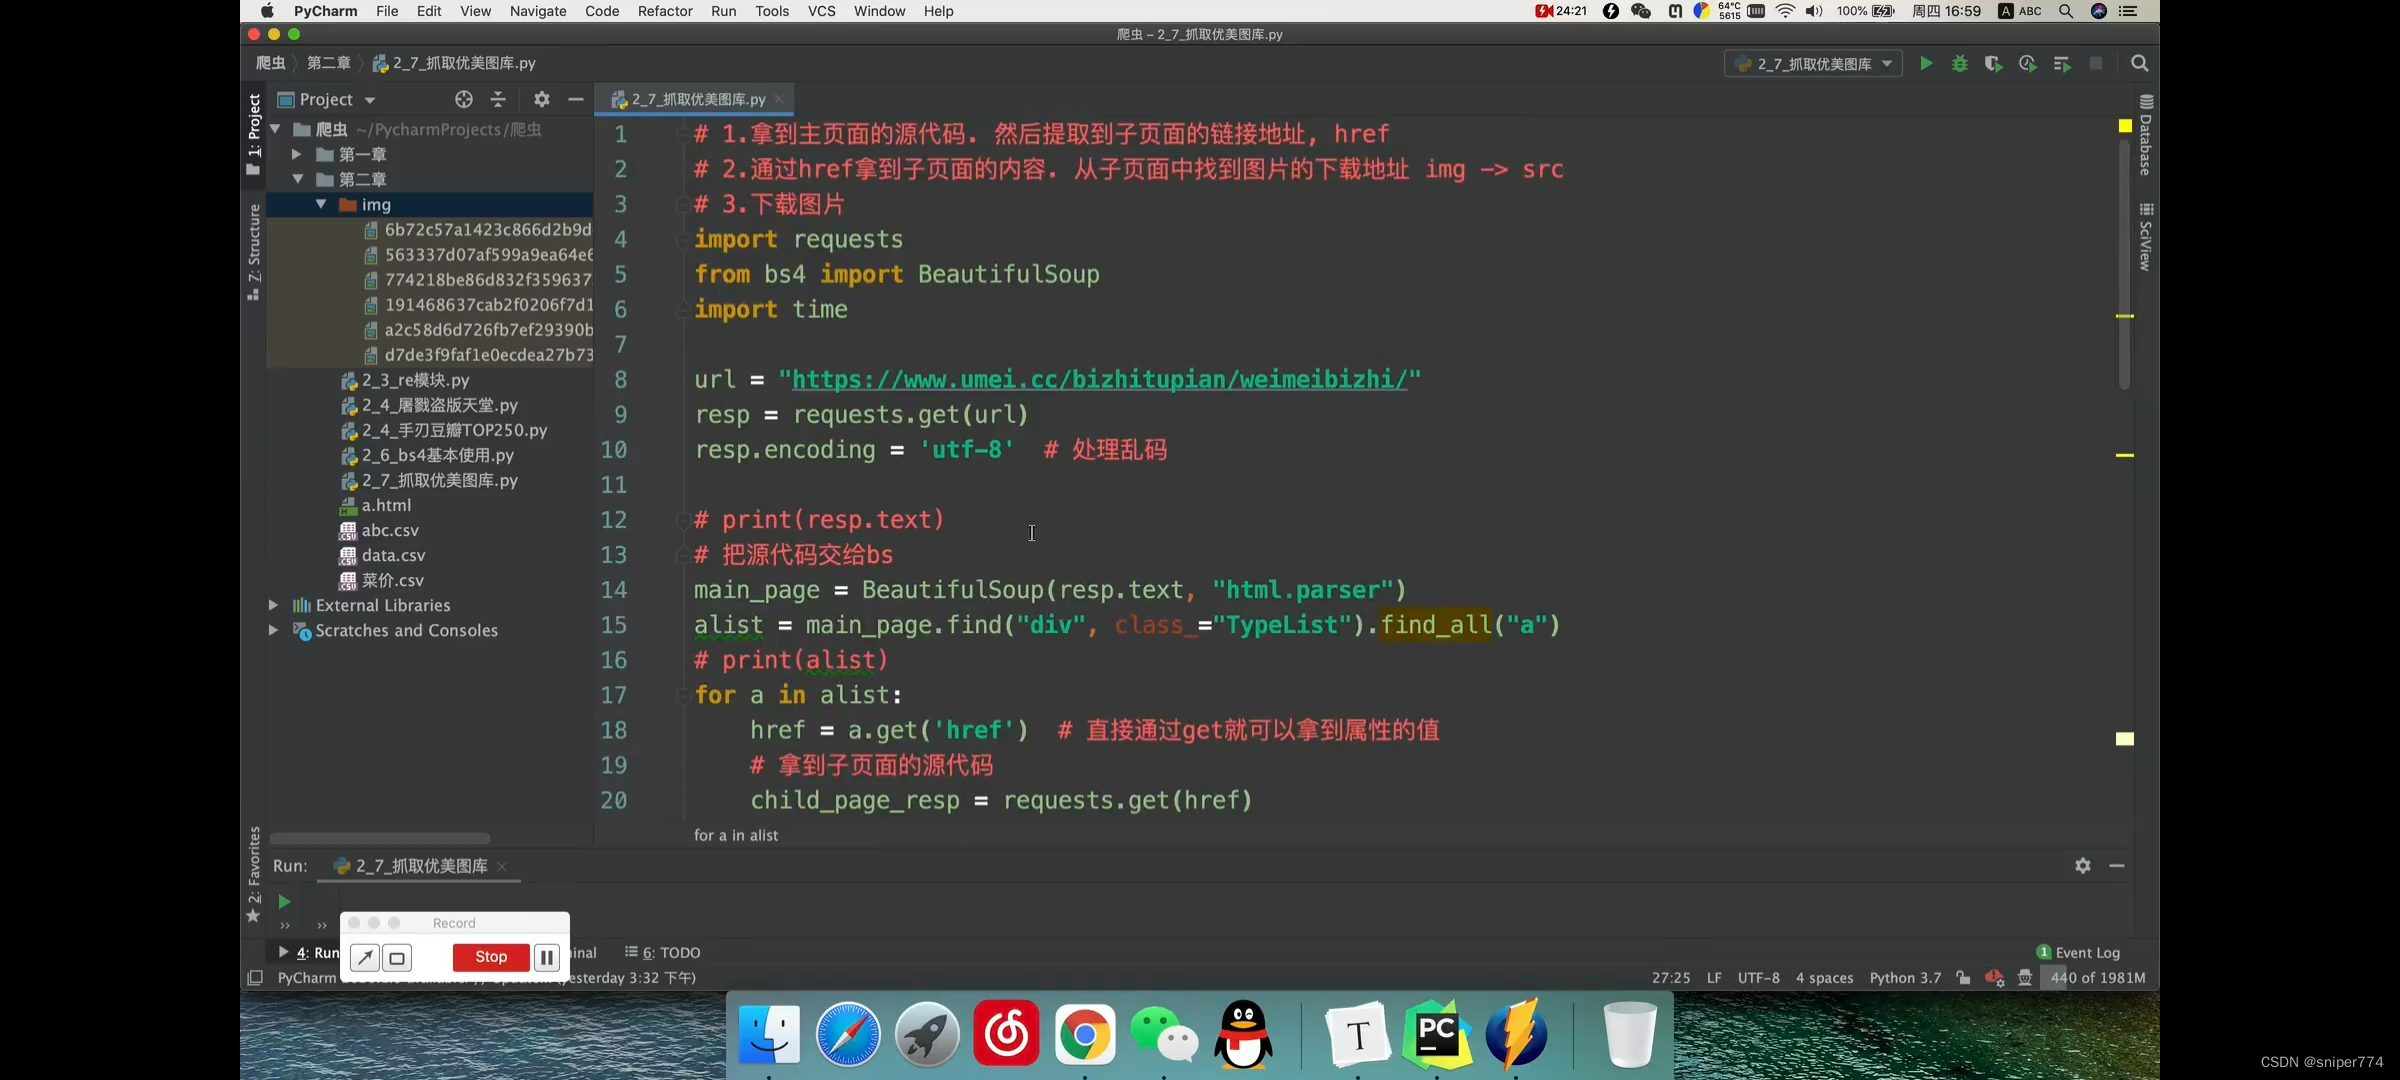Screen dimensions: 2400x1080
Task: Open Run panel settings gear
Action: pyautogui.click(x=2082, y=866)
